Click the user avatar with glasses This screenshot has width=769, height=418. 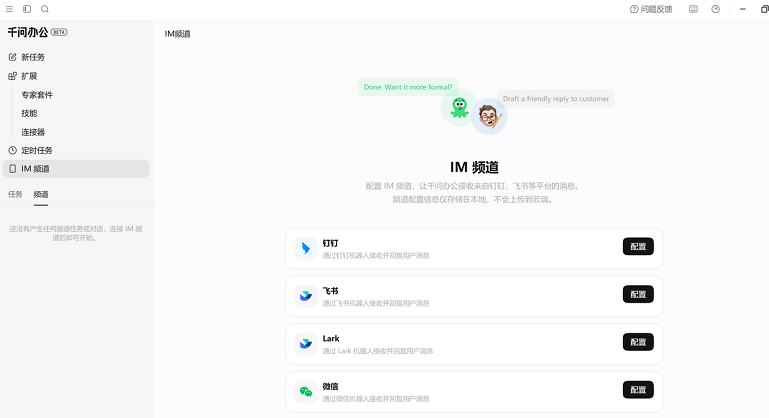[x=489, y=116]
